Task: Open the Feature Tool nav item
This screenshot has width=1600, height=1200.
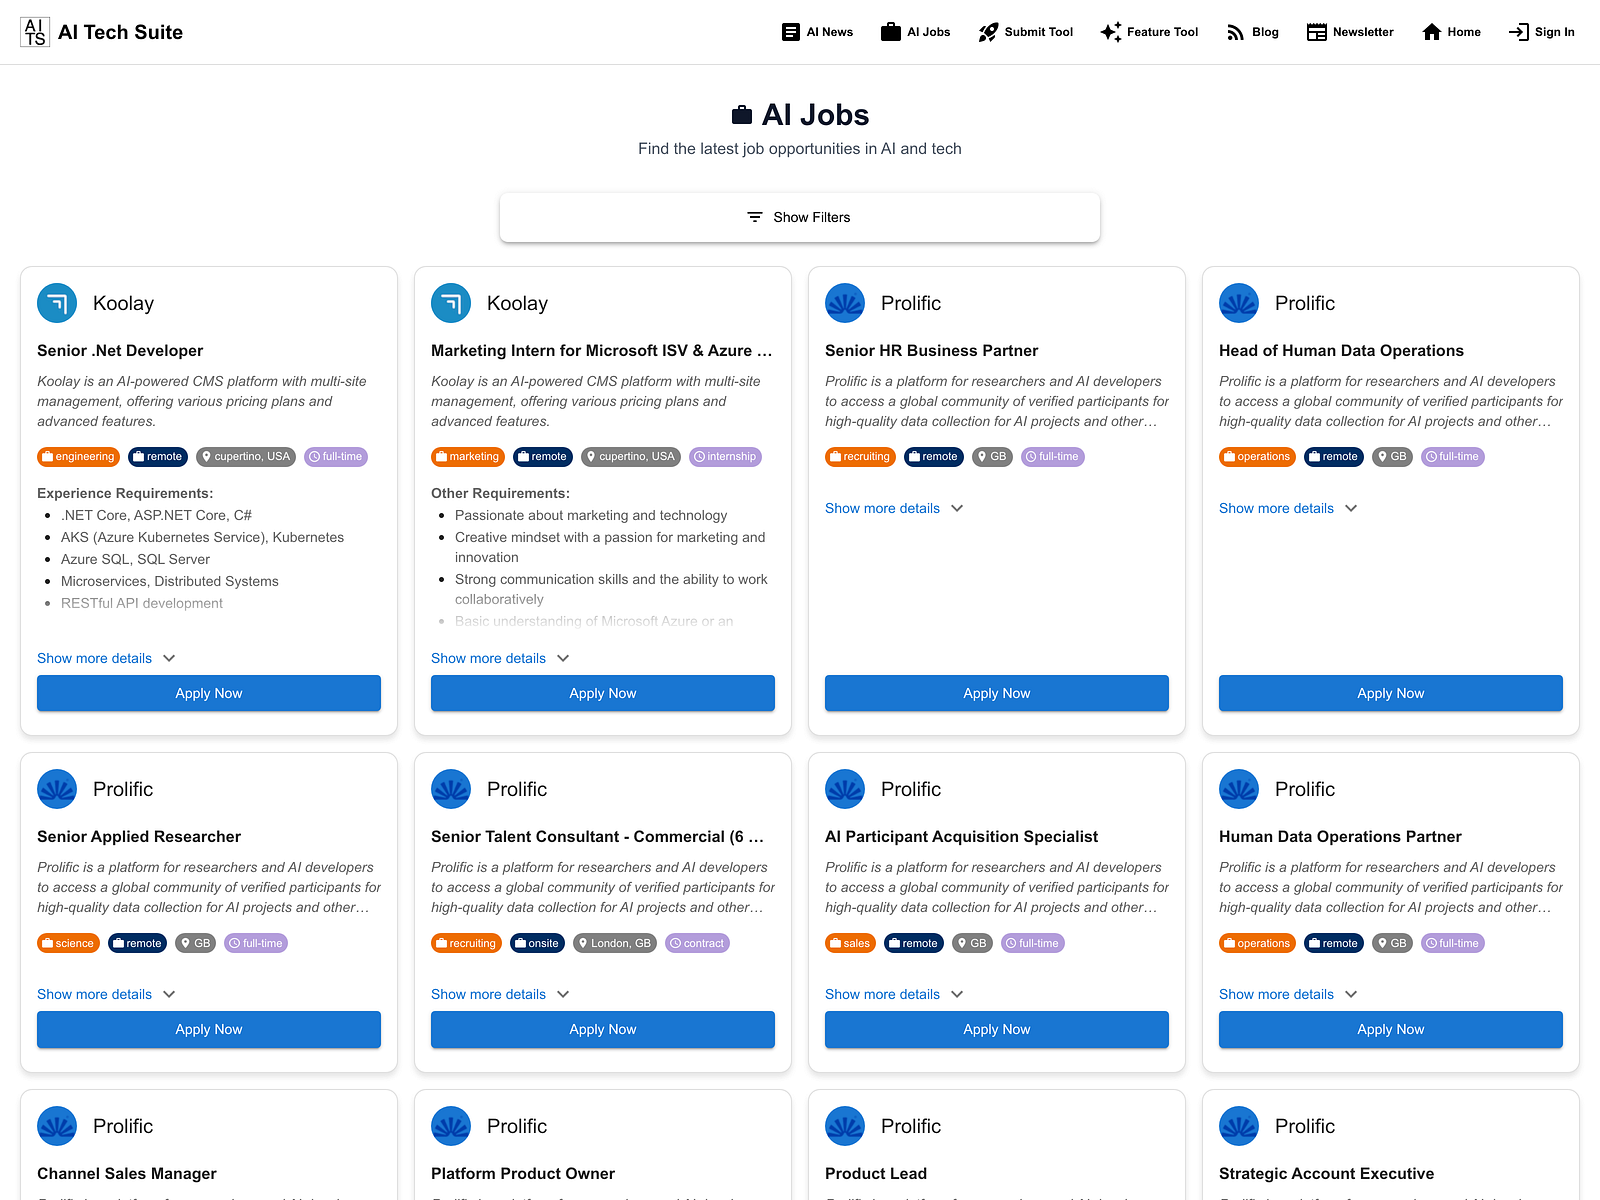Action: [x=1149, y=32]
